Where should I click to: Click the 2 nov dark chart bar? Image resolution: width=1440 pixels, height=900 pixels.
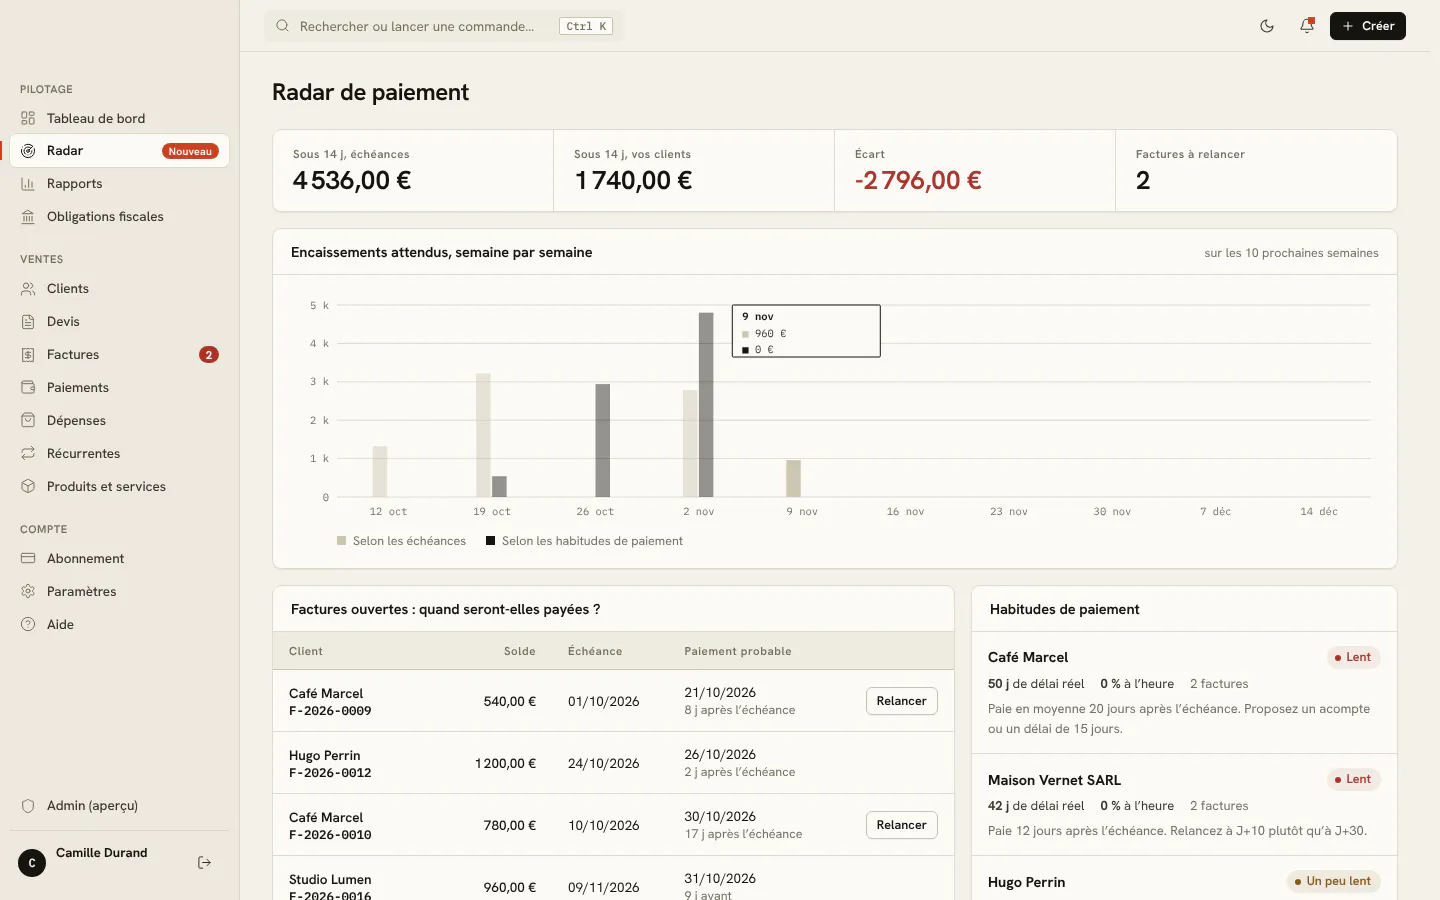click(706, 405)
